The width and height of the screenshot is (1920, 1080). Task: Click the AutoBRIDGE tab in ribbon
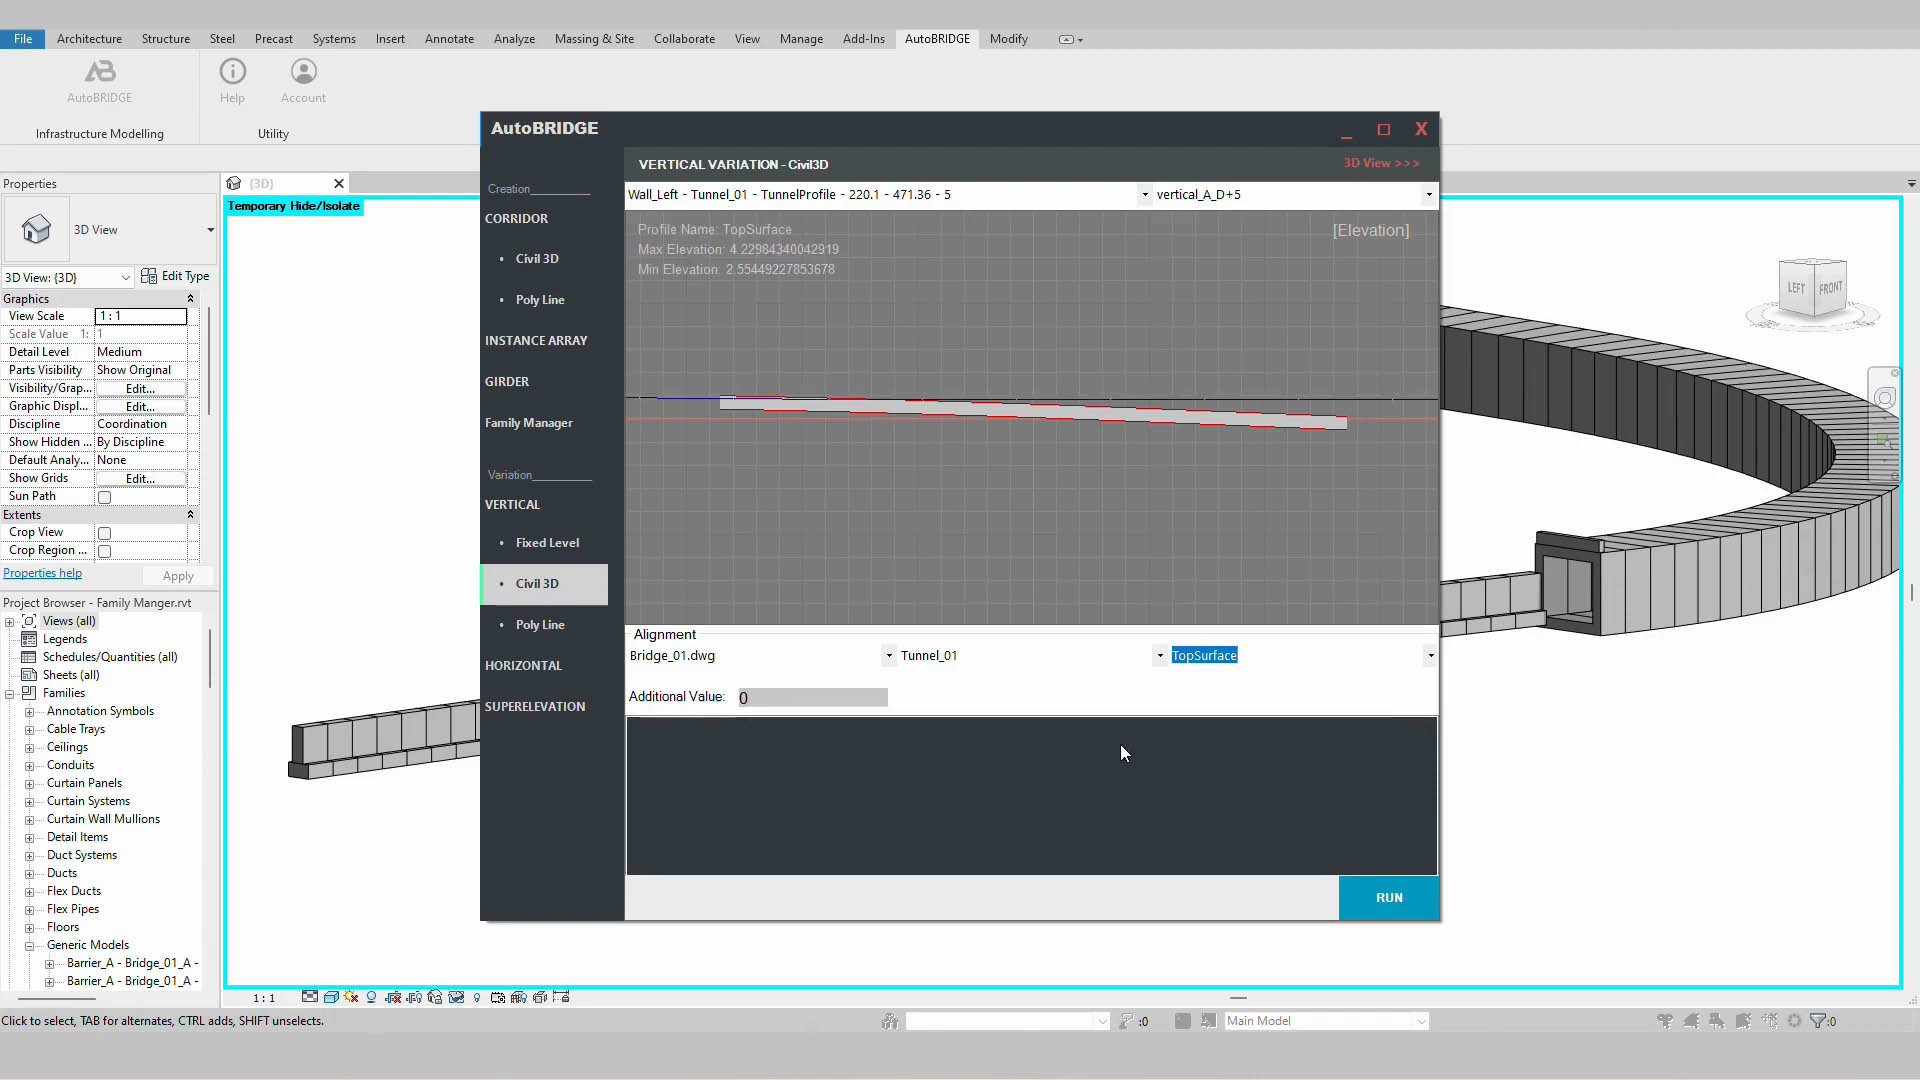pyautogui.click(x=936, y=38)
